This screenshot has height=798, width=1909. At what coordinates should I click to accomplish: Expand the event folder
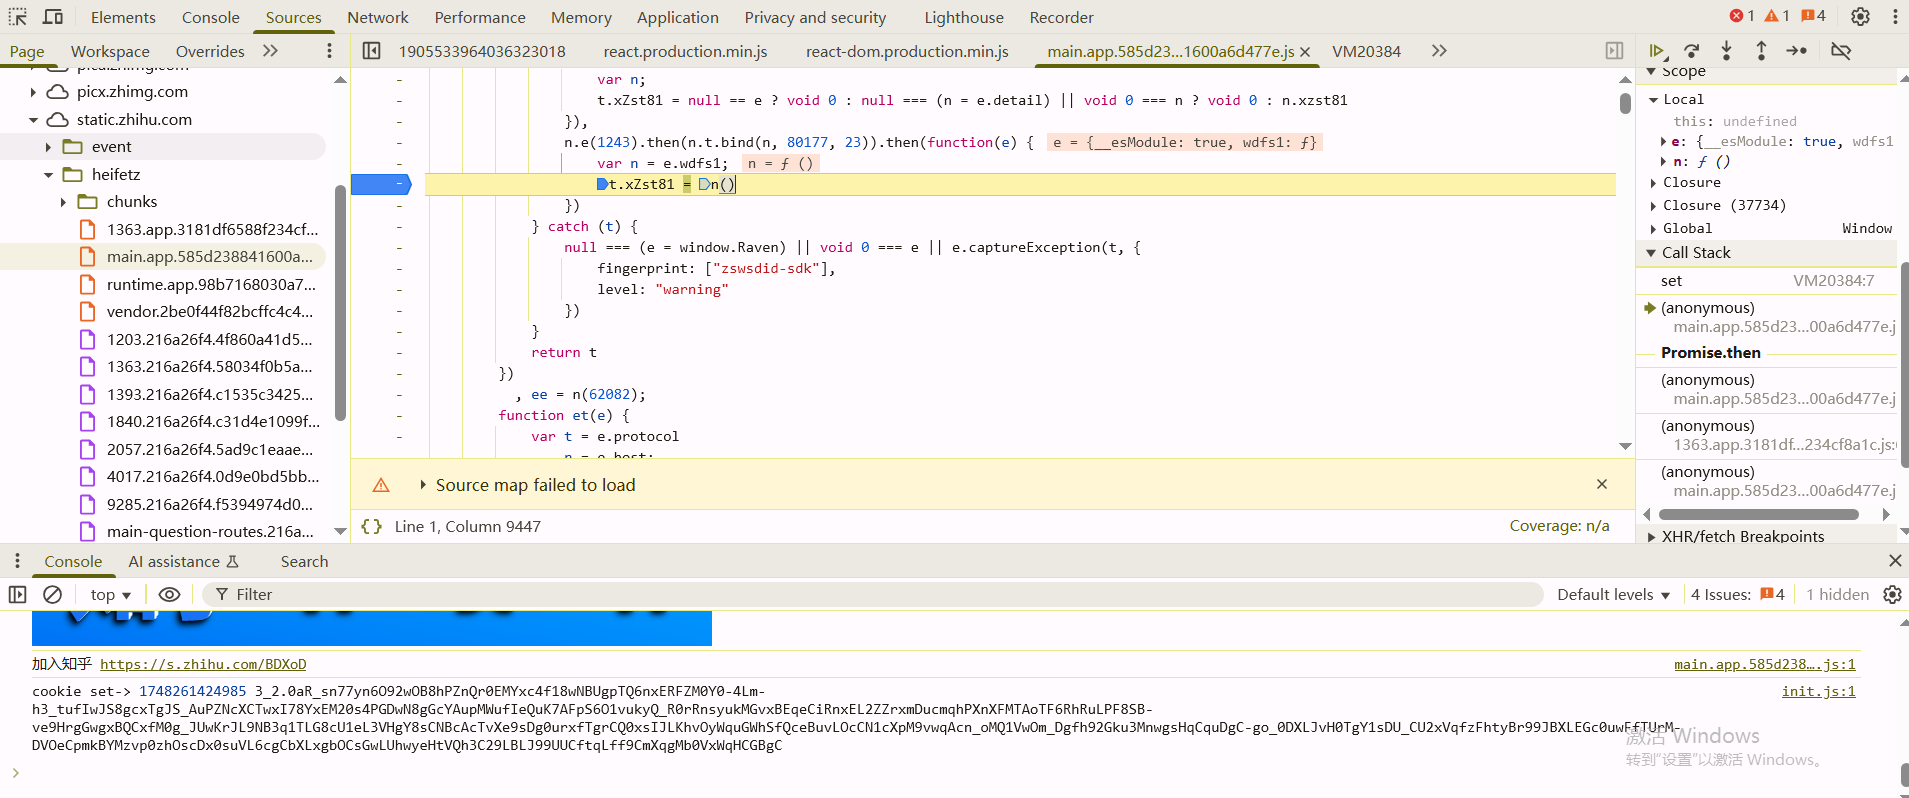(48, 147)
